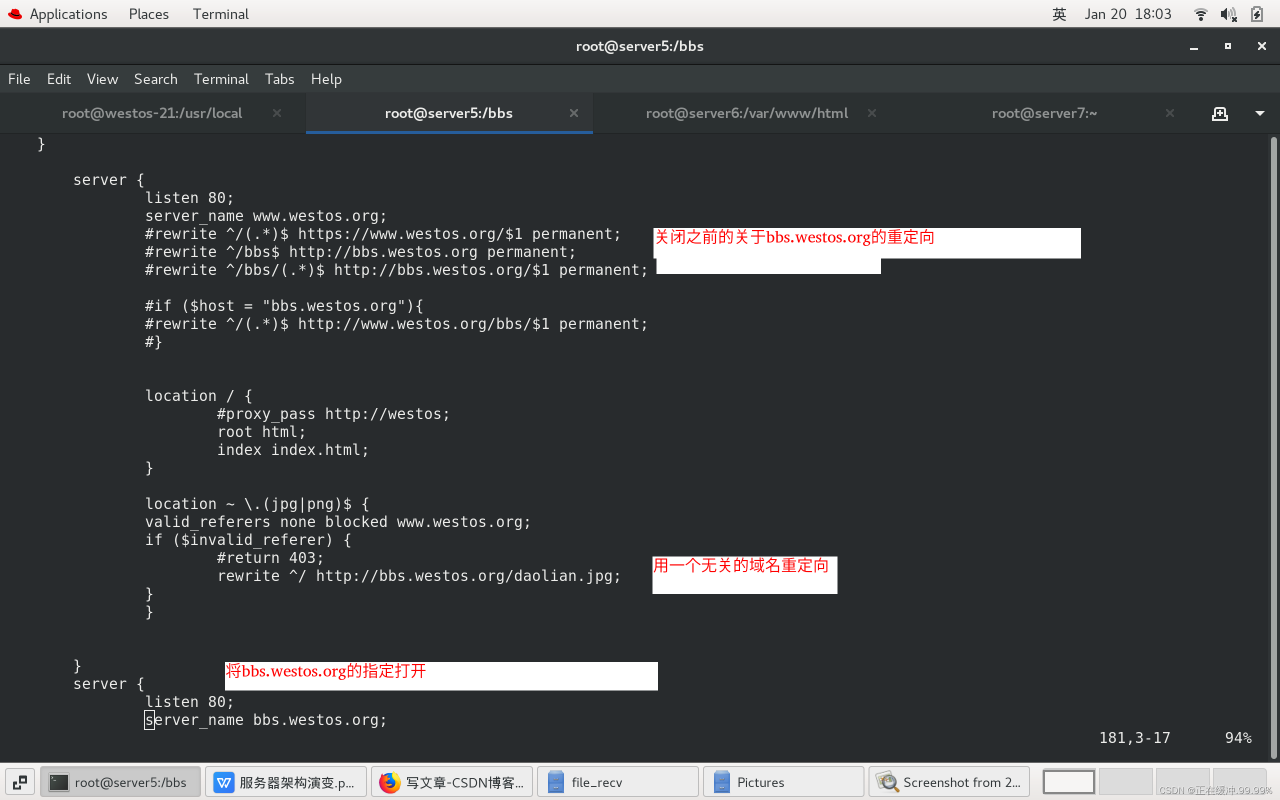The image size is (1280, 800).
Task: Switch to the root@server7:~ tab
Action: click(1044, 113)
